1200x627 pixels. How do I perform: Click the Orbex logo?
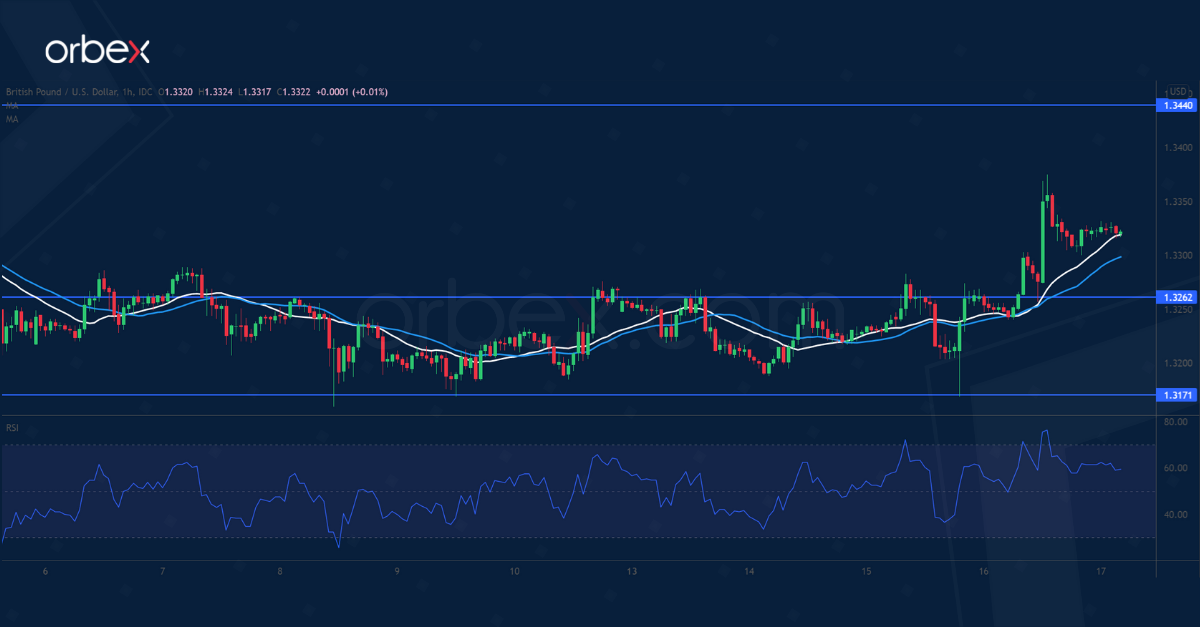(x=95, y=50)
